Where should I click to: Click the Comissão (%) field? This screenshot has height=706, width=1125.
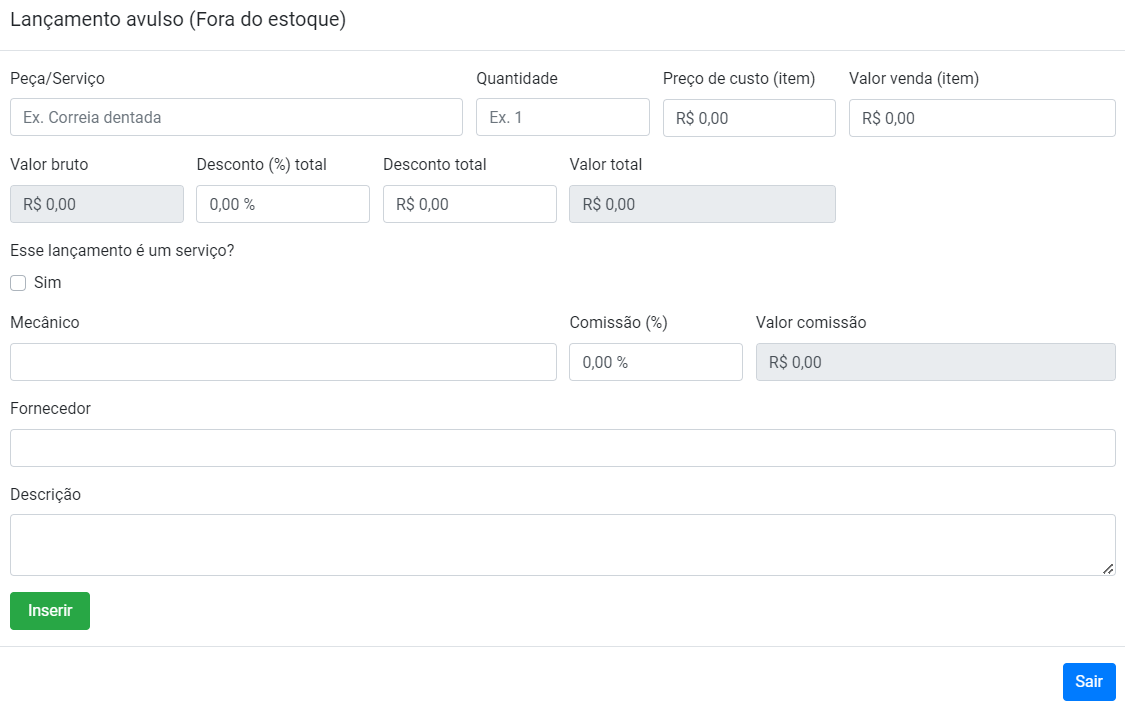pos(655,362)
